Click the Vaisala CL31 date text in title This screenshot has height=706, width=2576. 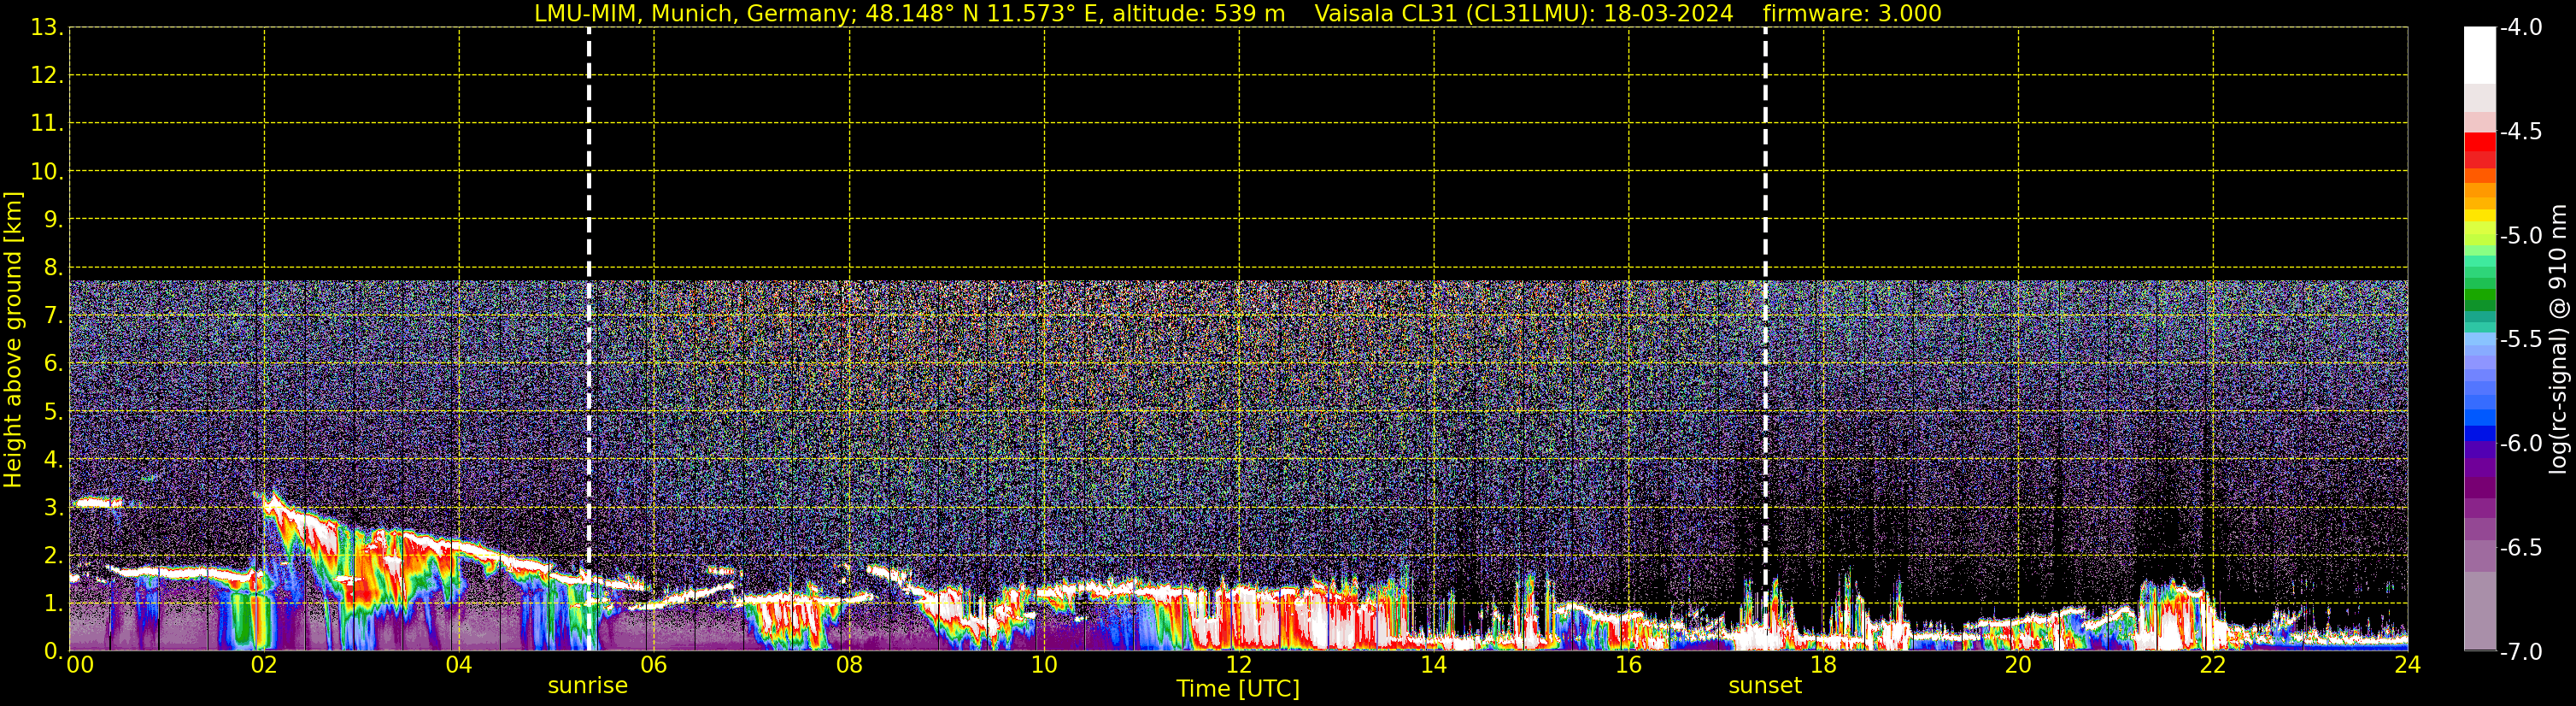pos(1524,14)
